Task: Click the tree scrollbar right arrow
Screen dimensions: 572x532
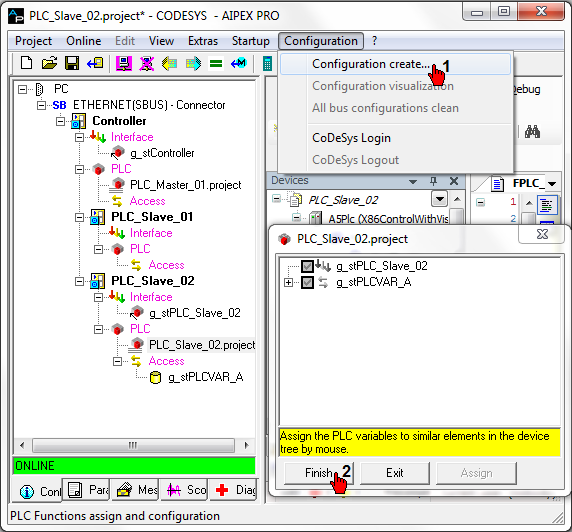Action: [247, 445]
